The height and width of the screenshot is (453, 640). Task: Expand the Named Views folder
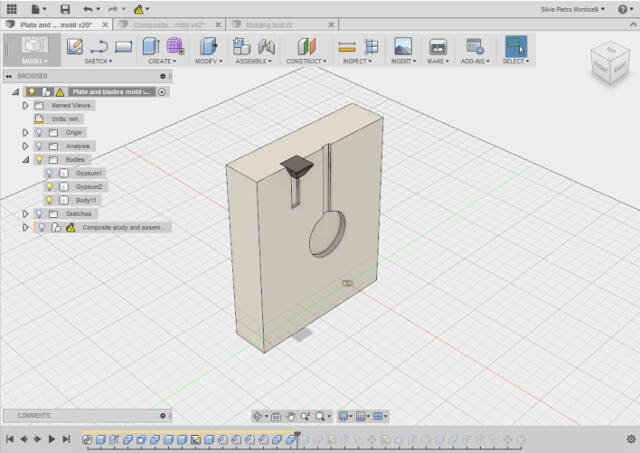(25, 105)
